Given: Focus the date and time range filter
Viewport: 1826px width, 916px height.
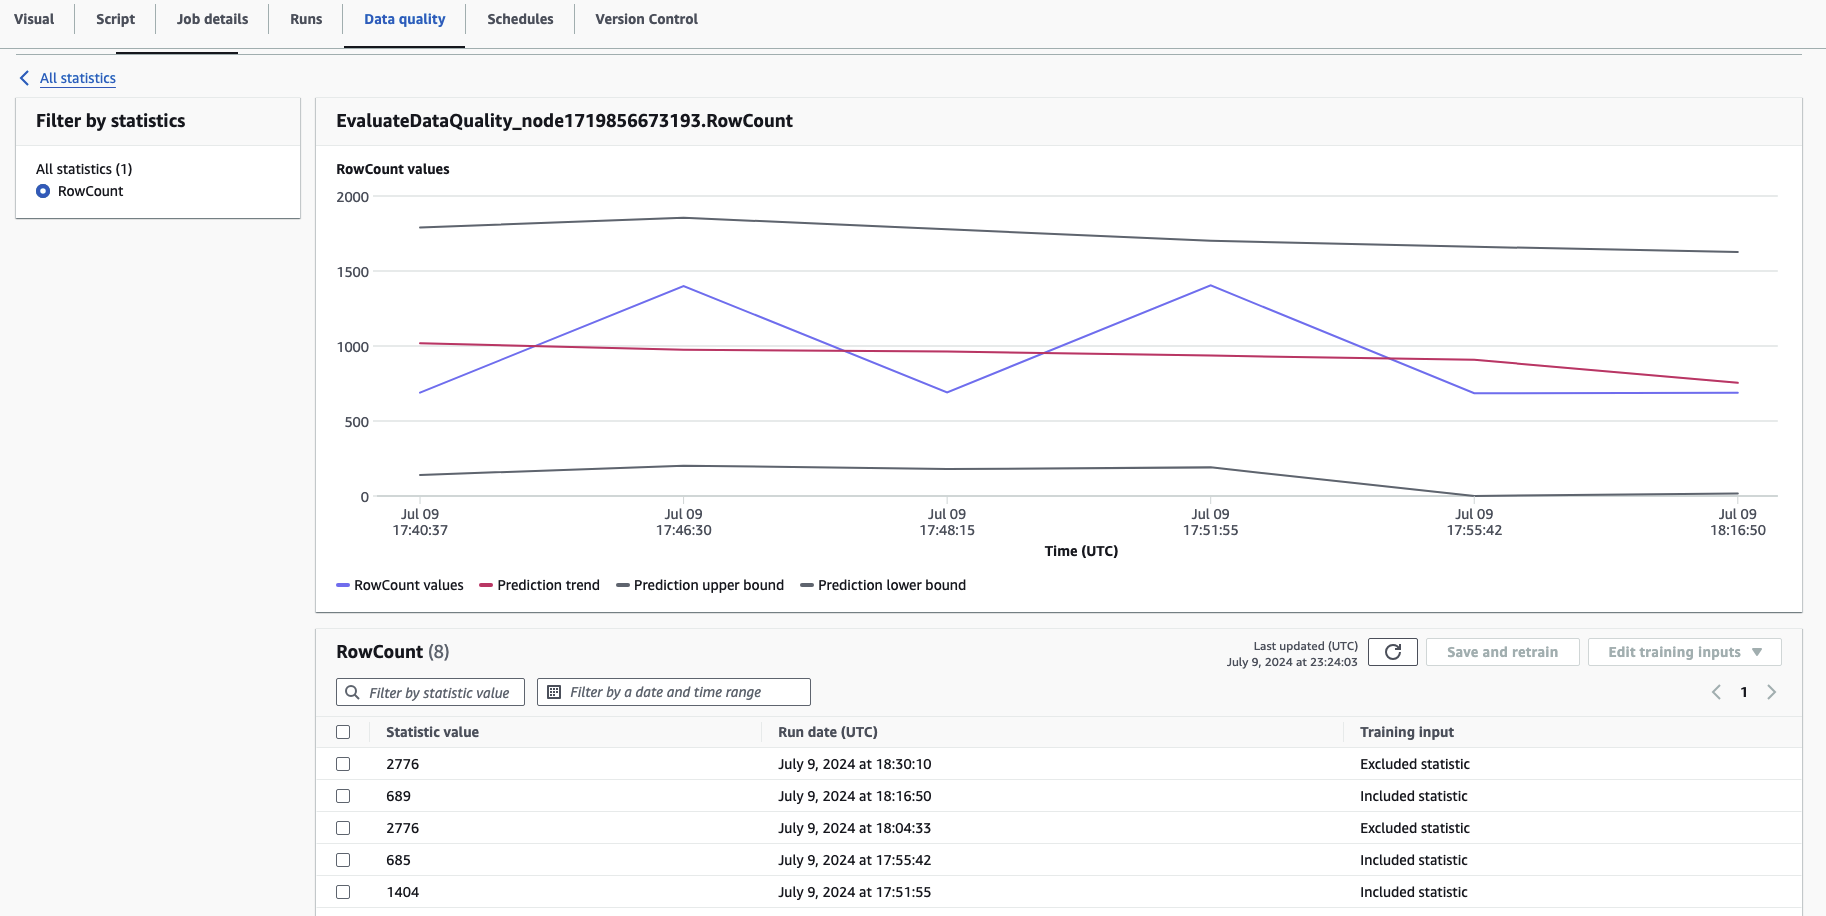Looking at the screenshot, I should pos(674,692).
